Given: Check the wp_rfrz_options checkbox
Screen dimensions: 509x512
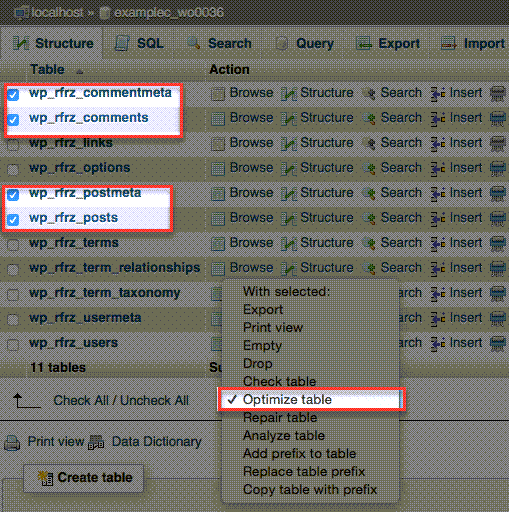Looking at the screenshot, I should click(x=13, y=170).
